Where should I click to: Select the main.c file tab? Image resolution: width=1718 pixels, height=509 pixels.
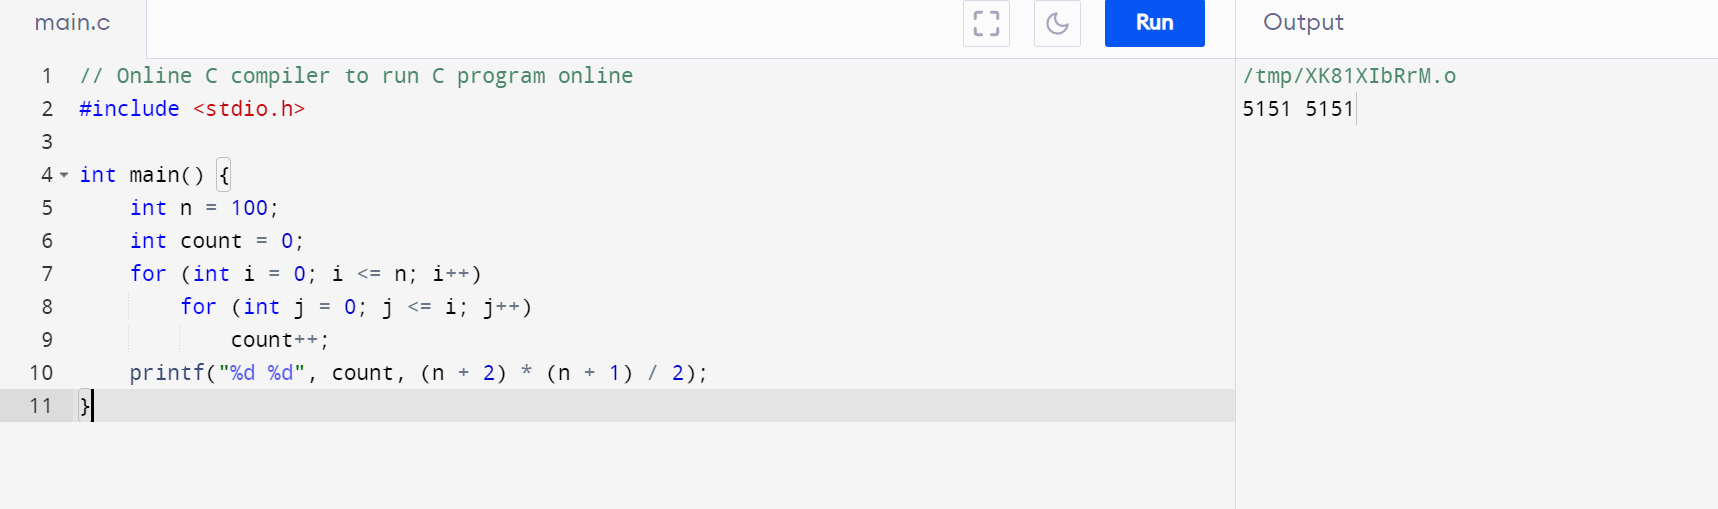click(72, 23)
